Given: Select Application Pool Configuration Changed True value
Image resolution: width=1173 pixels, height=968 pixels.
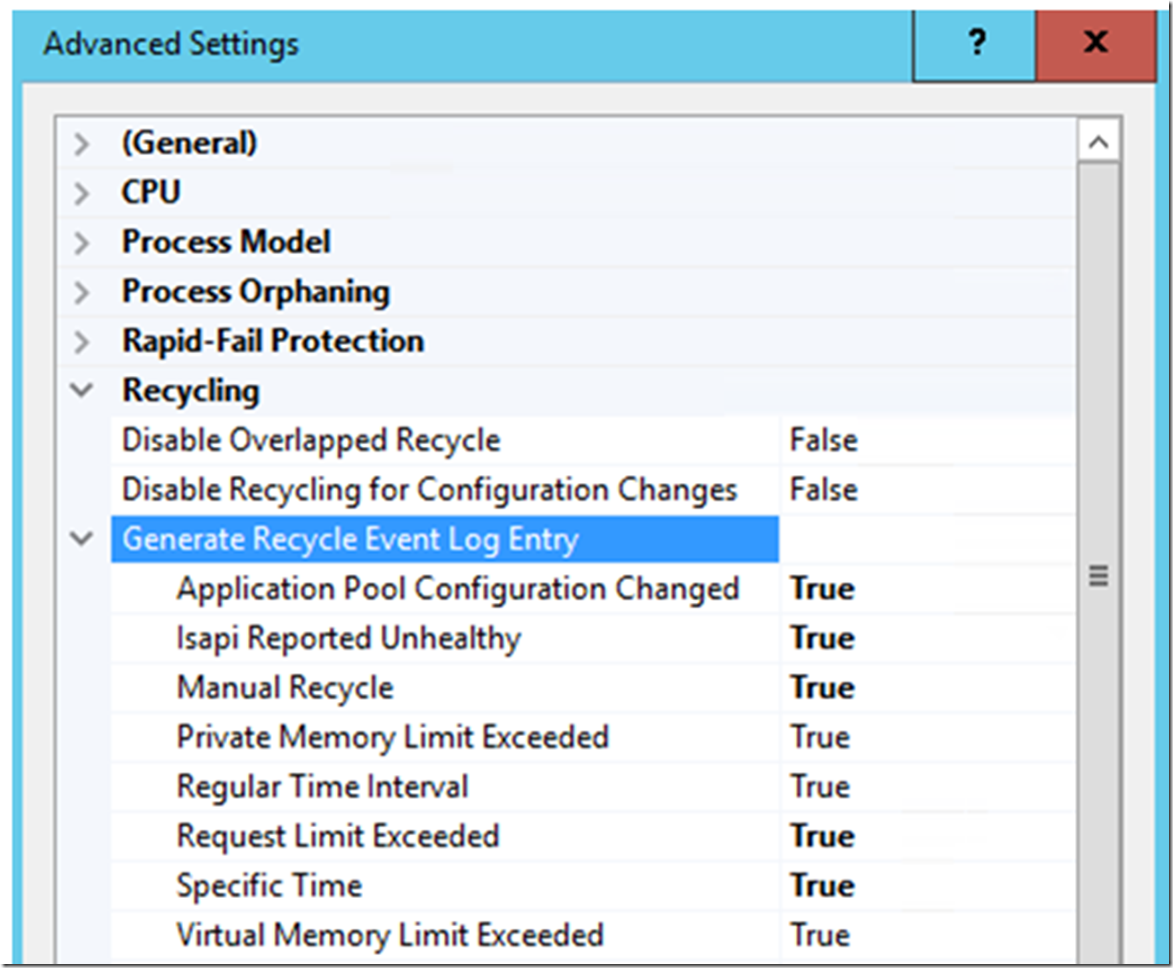Looking at the screenshot, I should point(822,589).
